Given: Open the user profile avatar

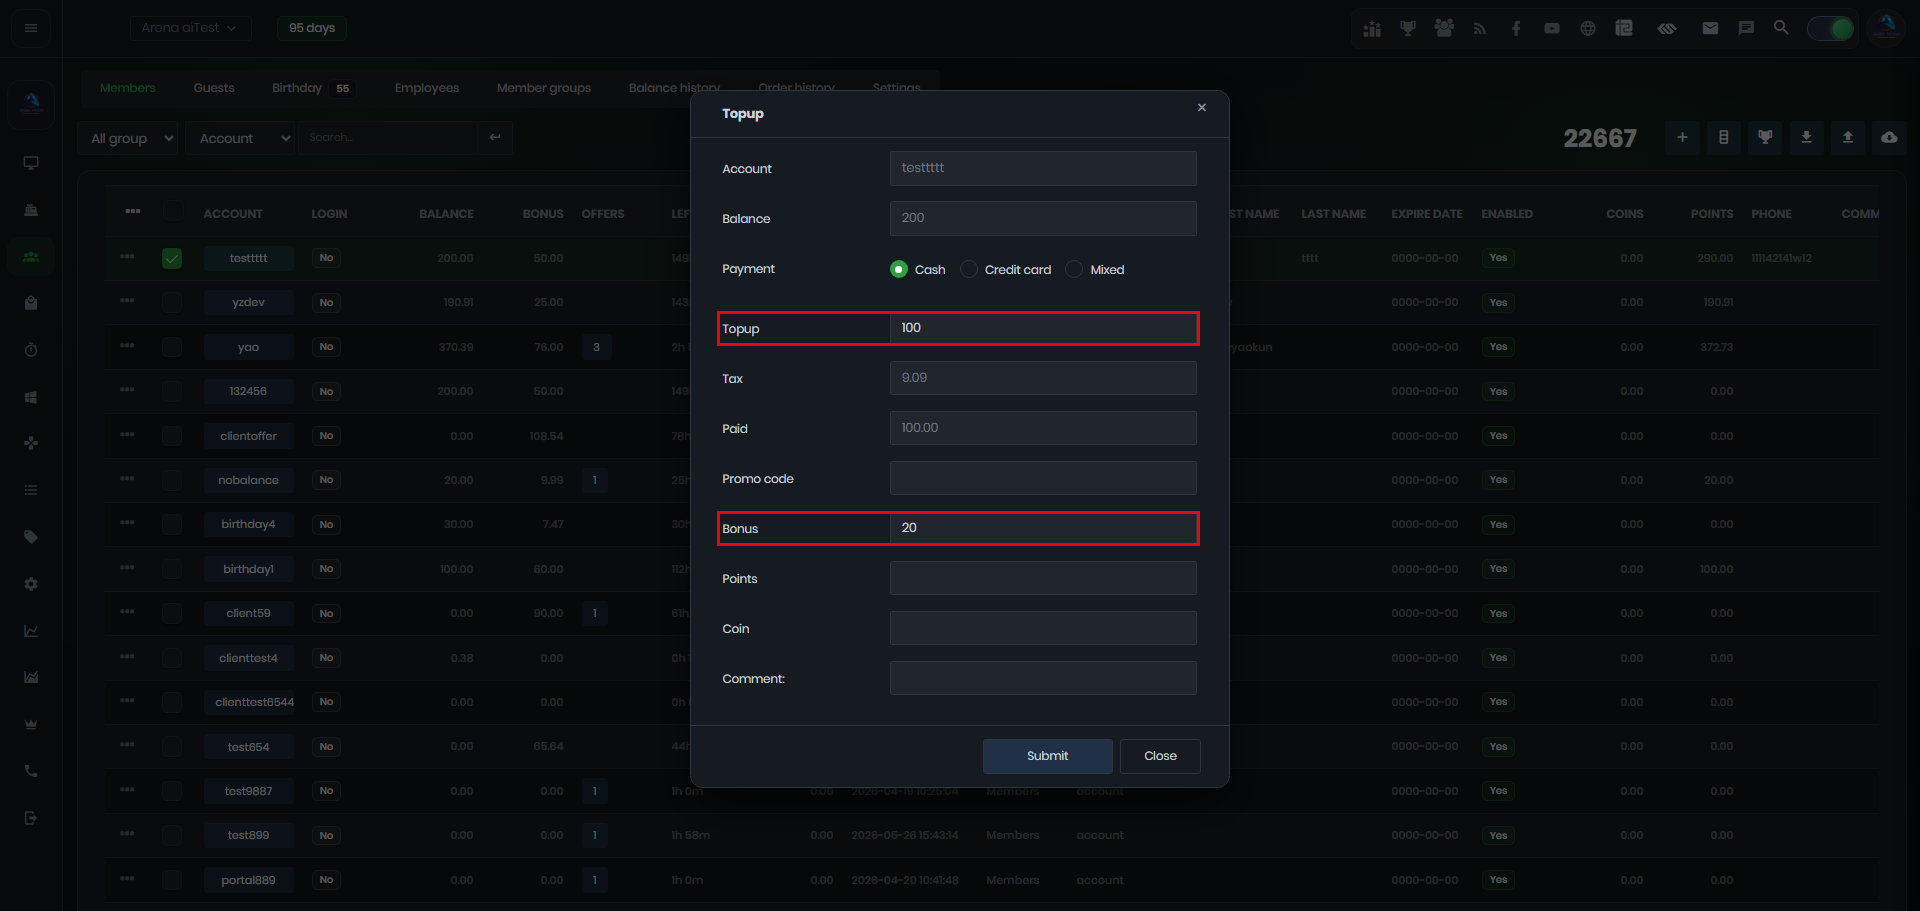Looking at the screenshot, I should pyautogui.click(x=1886, y=27).
